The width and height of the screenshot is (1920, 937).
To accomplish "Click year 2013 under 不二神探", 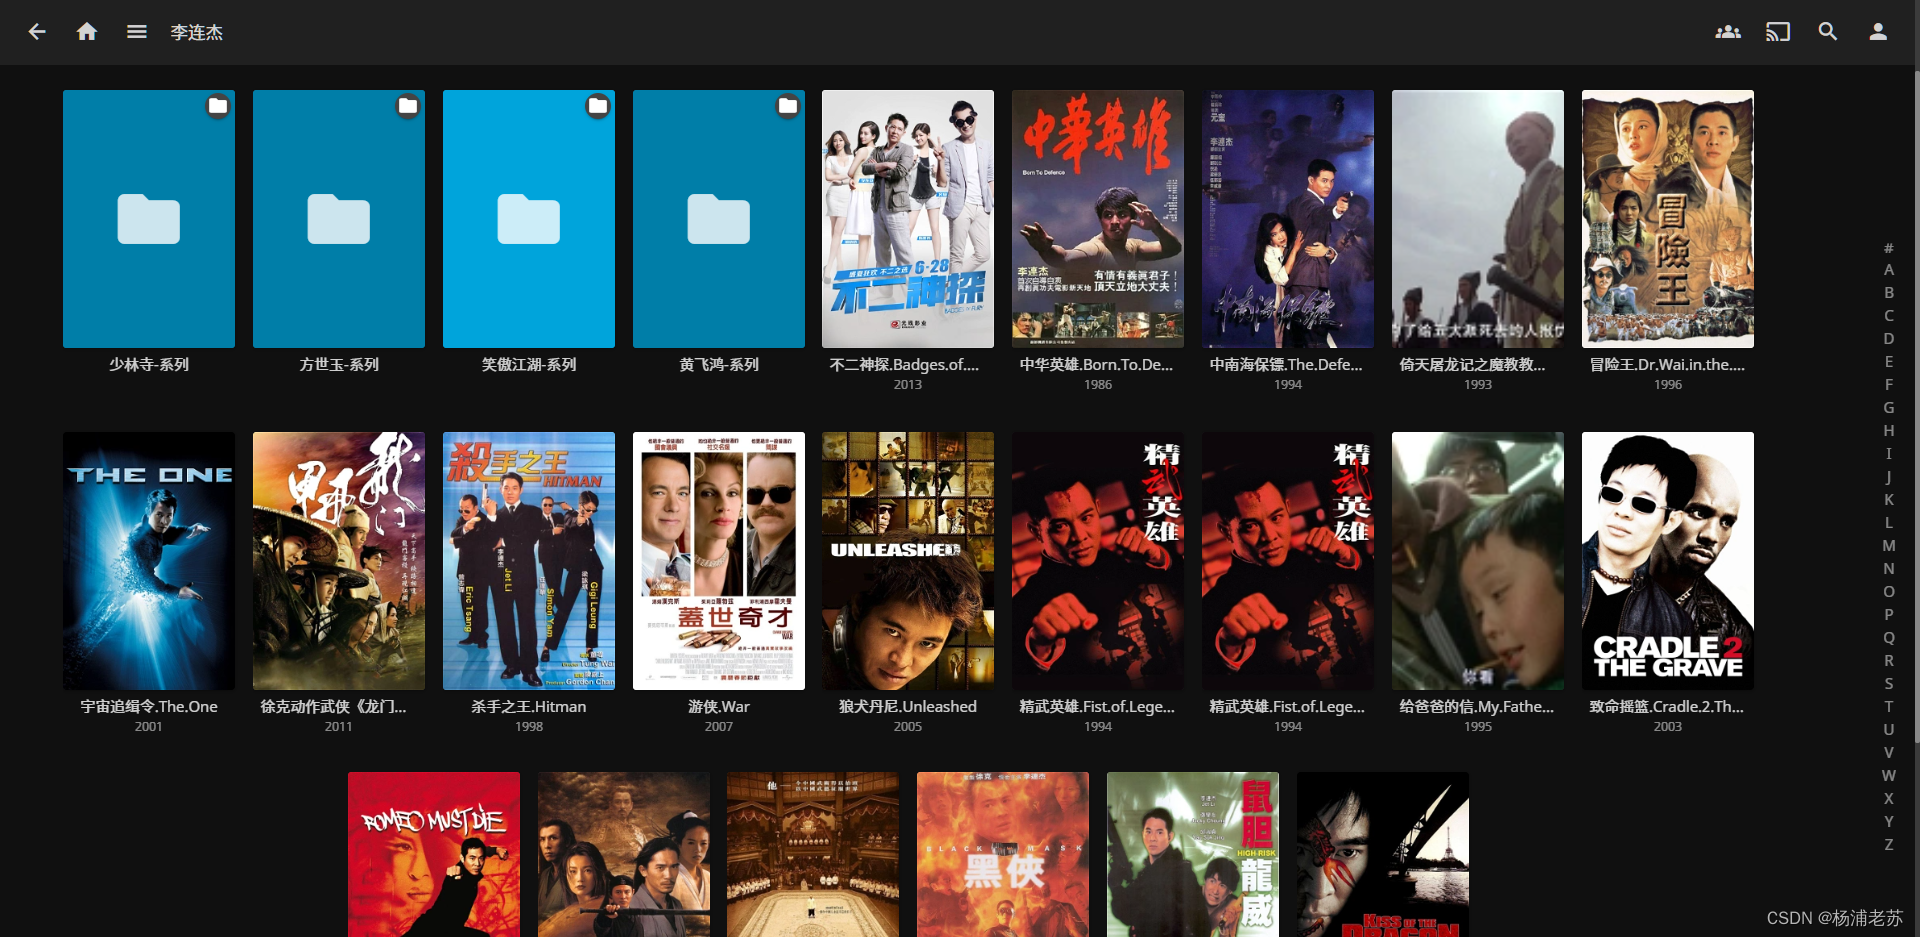I will (908, 385).
